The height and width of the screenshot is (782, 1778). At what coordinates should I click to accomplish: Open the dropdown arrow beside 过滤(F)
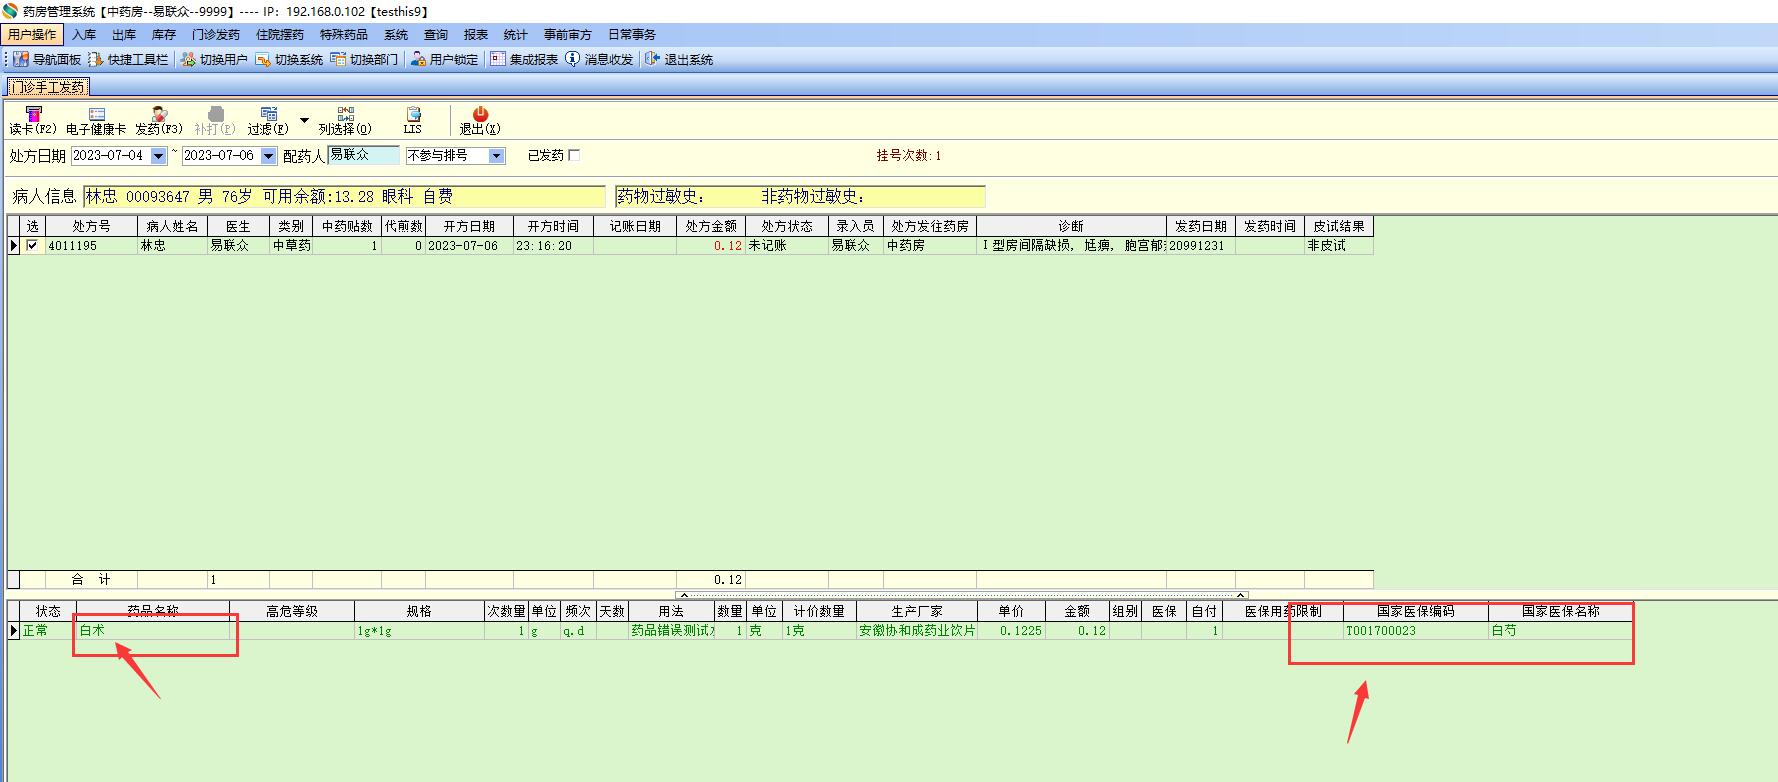(x=304, y=121)
